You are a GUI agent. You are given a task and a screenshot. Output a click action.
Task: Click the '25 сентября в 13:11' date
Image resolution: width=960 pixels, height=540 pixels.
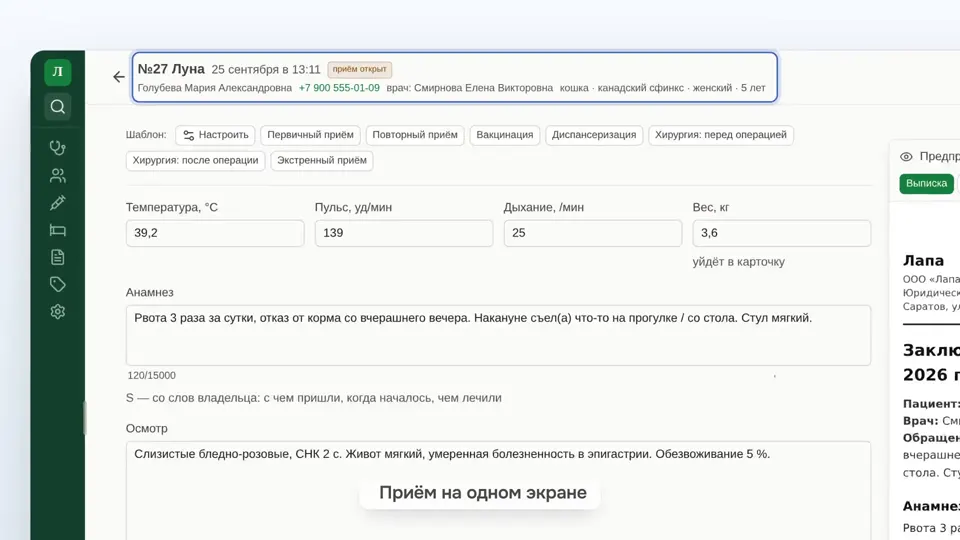pos(266,70)
